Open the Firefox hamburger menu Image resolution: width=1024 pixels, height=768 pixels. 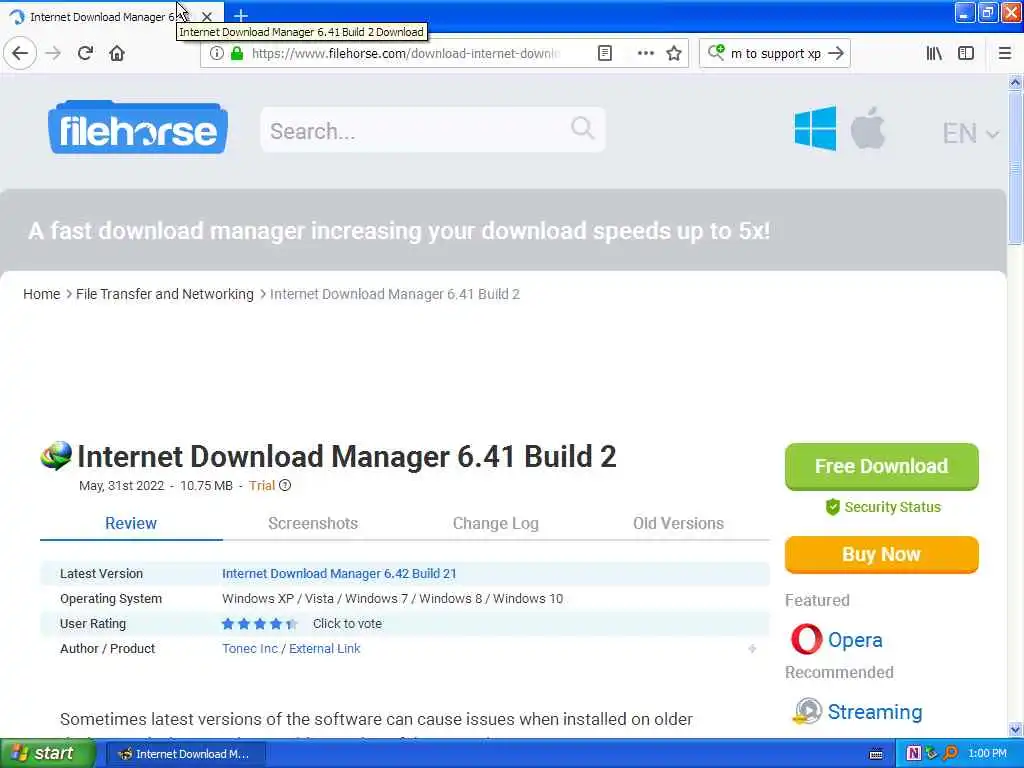1005,54
